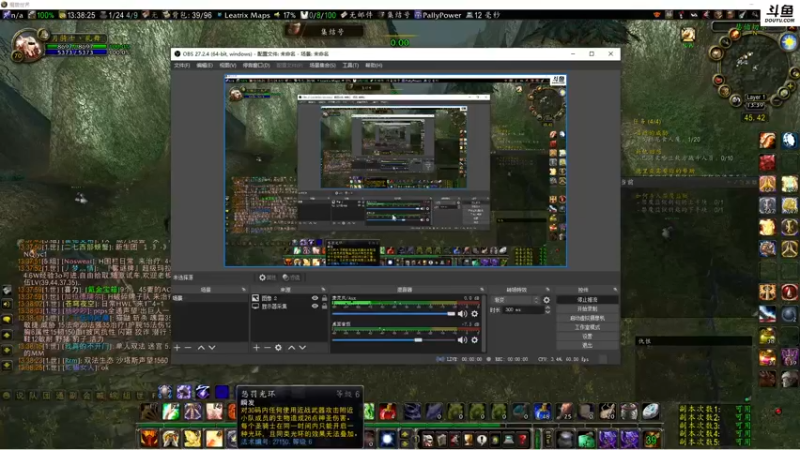
Task: Increase the 300 ms transition duration stepper
Action: pyautogui.click(x=547, y=308)
